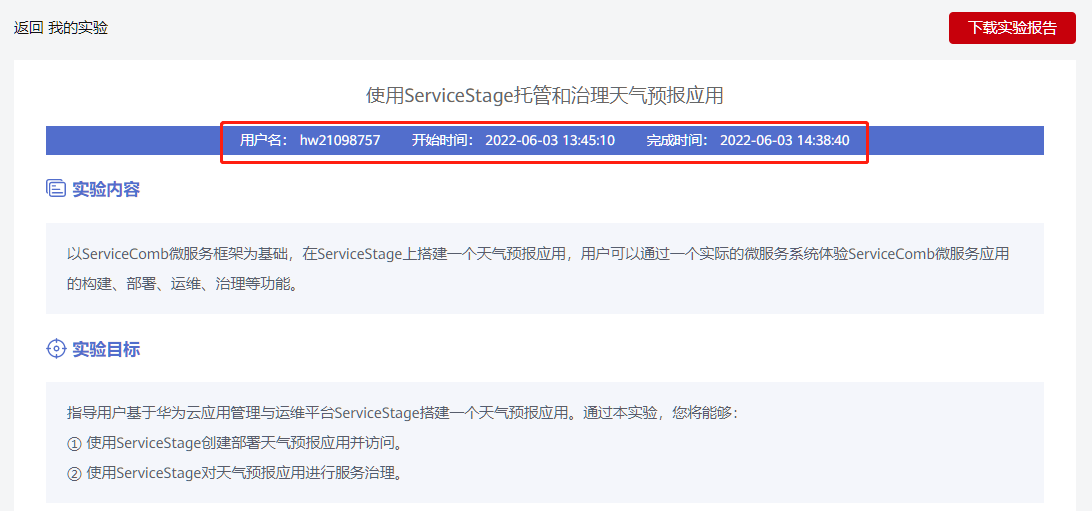Click objective ② 使用ServiceStage对天气预报应用进行服务治理
This screenshot has height=511, width=1092.
coord(235,474)
